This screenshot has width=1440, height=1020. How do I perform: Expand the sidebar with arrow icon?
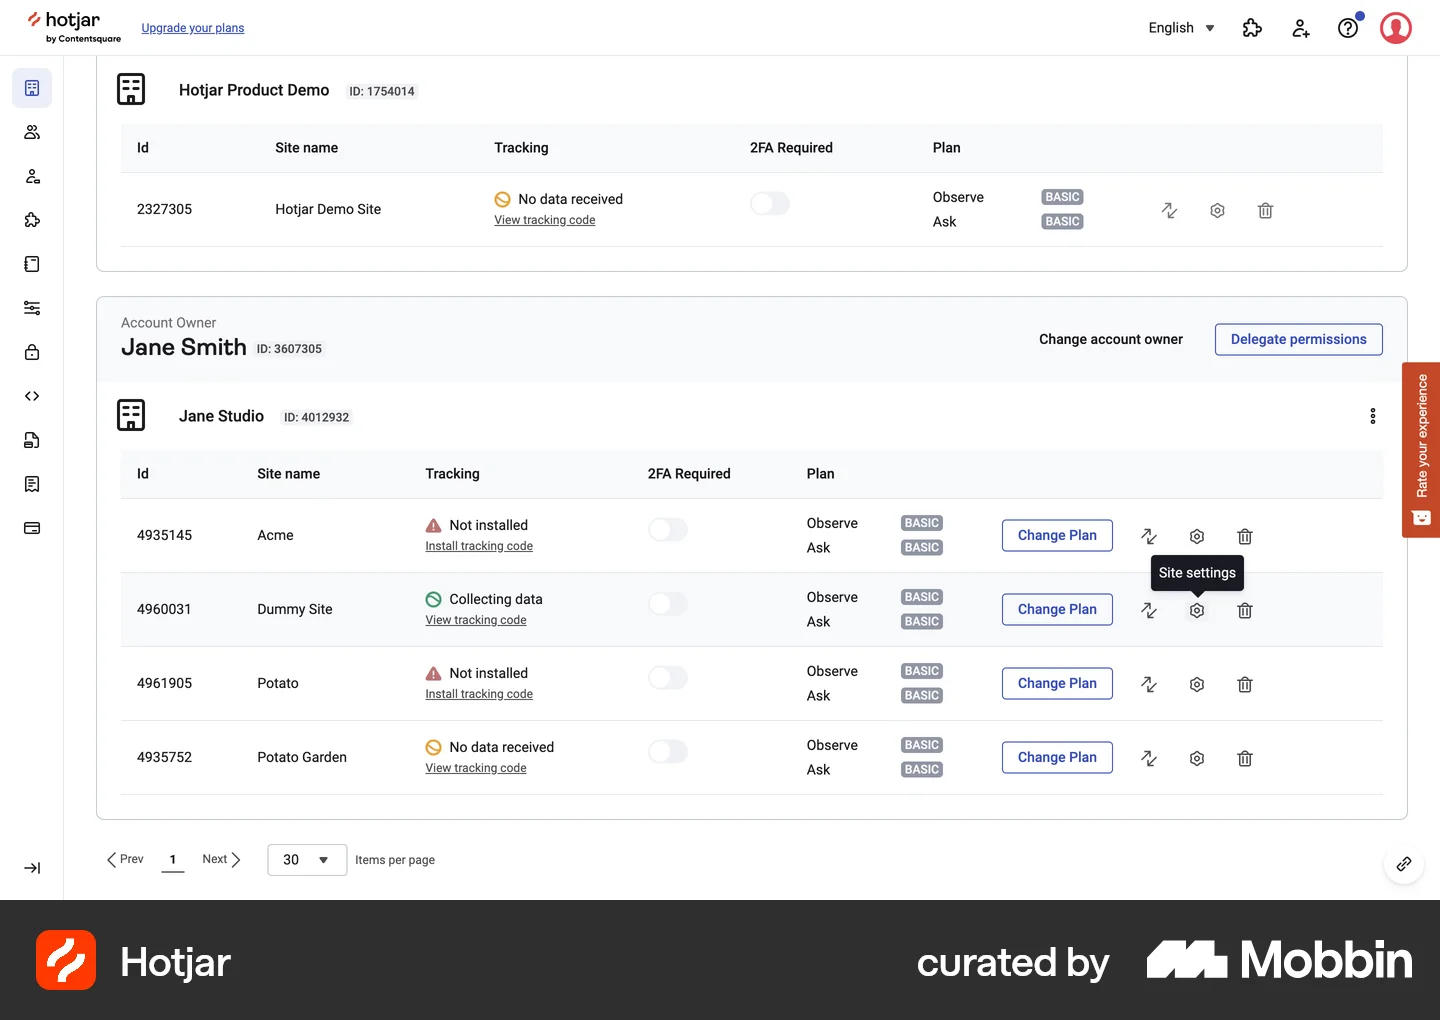[x=32, y=868]
